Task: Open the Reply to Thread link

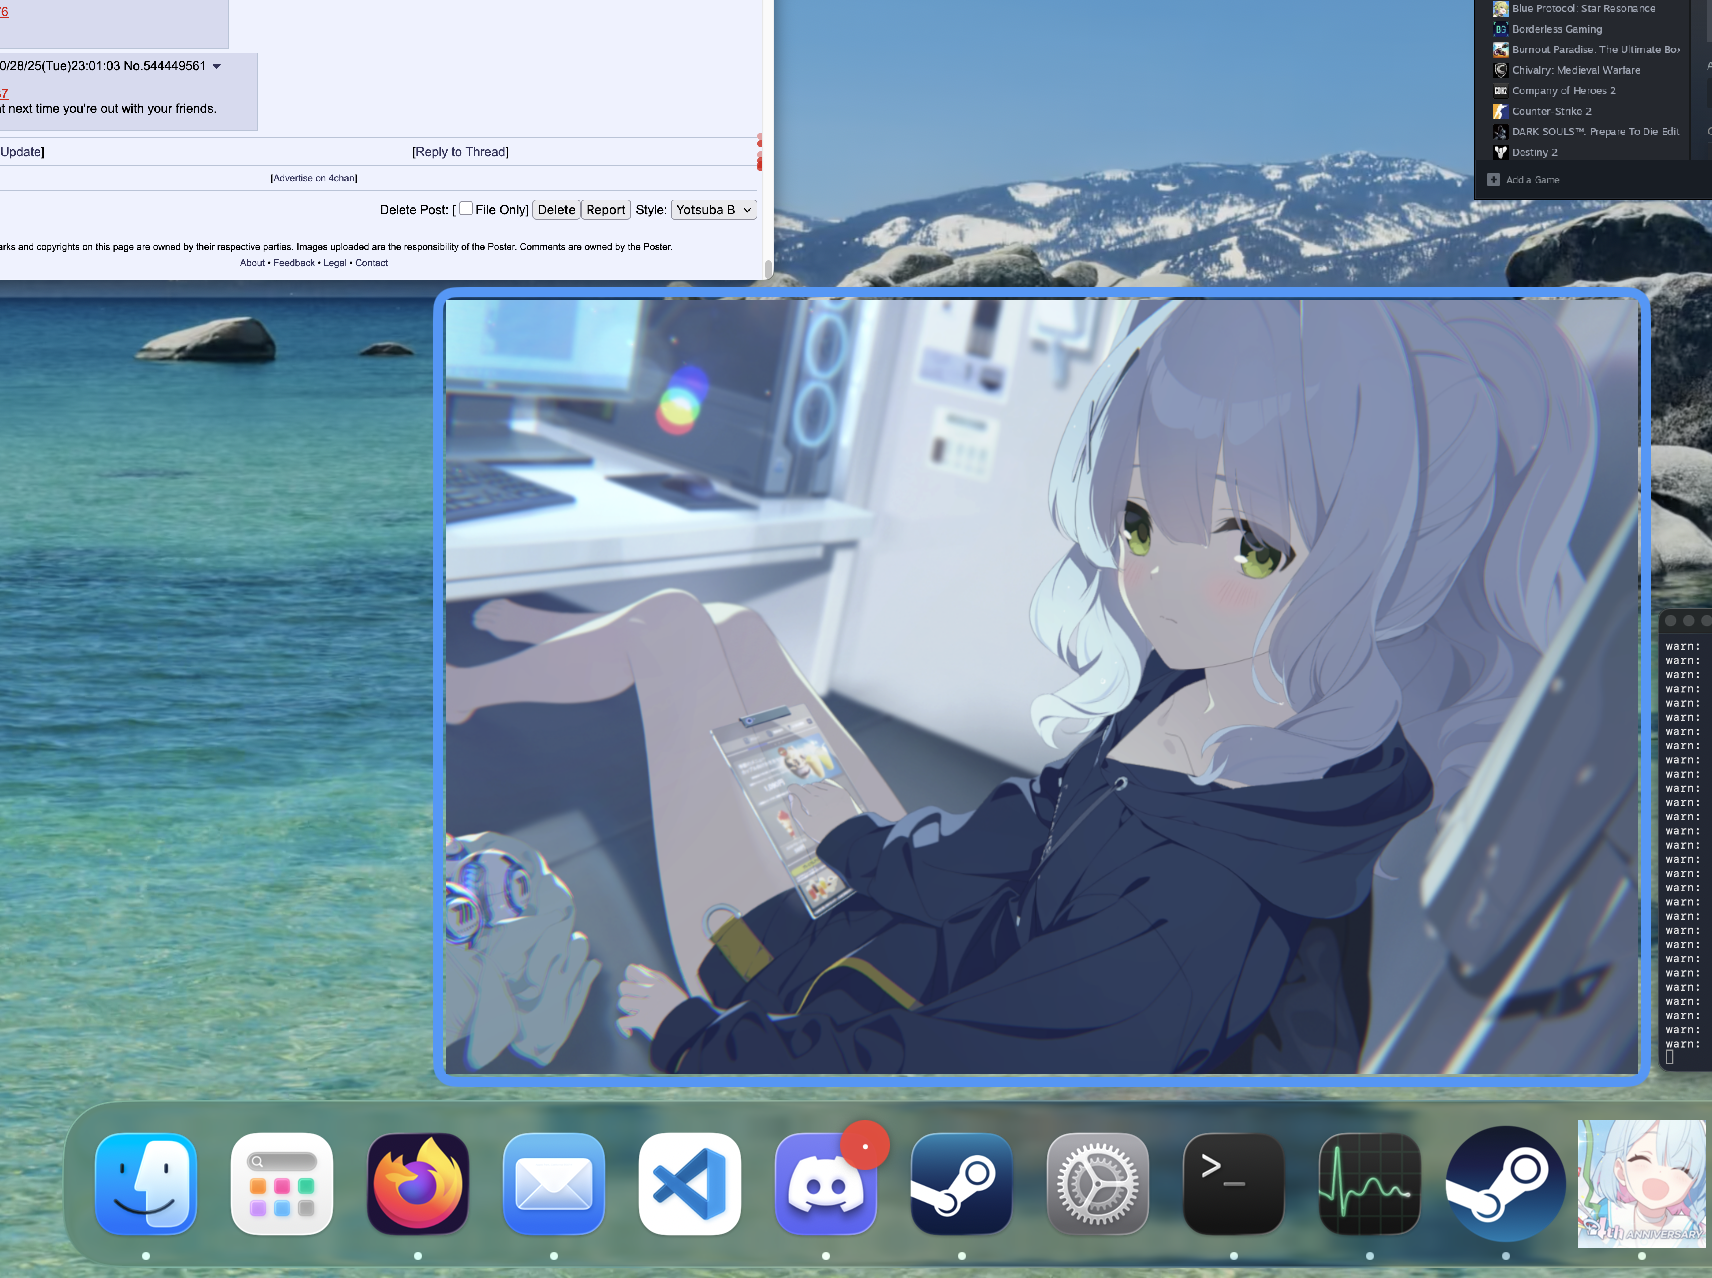Action: point(460,152)
